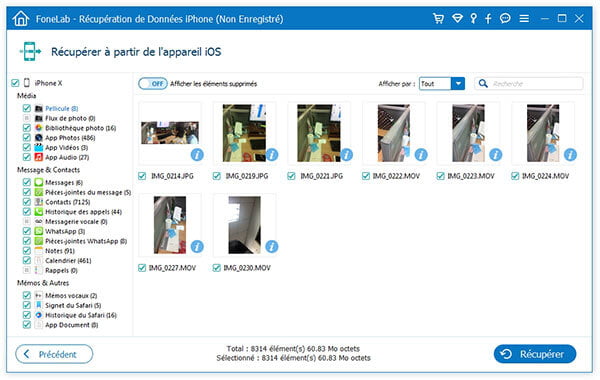Image resolution: width=600 pixels, height=380 pixels.
Task: Uncheck the Mémos vocaux checkbox
Action: (x=26, y=295)
